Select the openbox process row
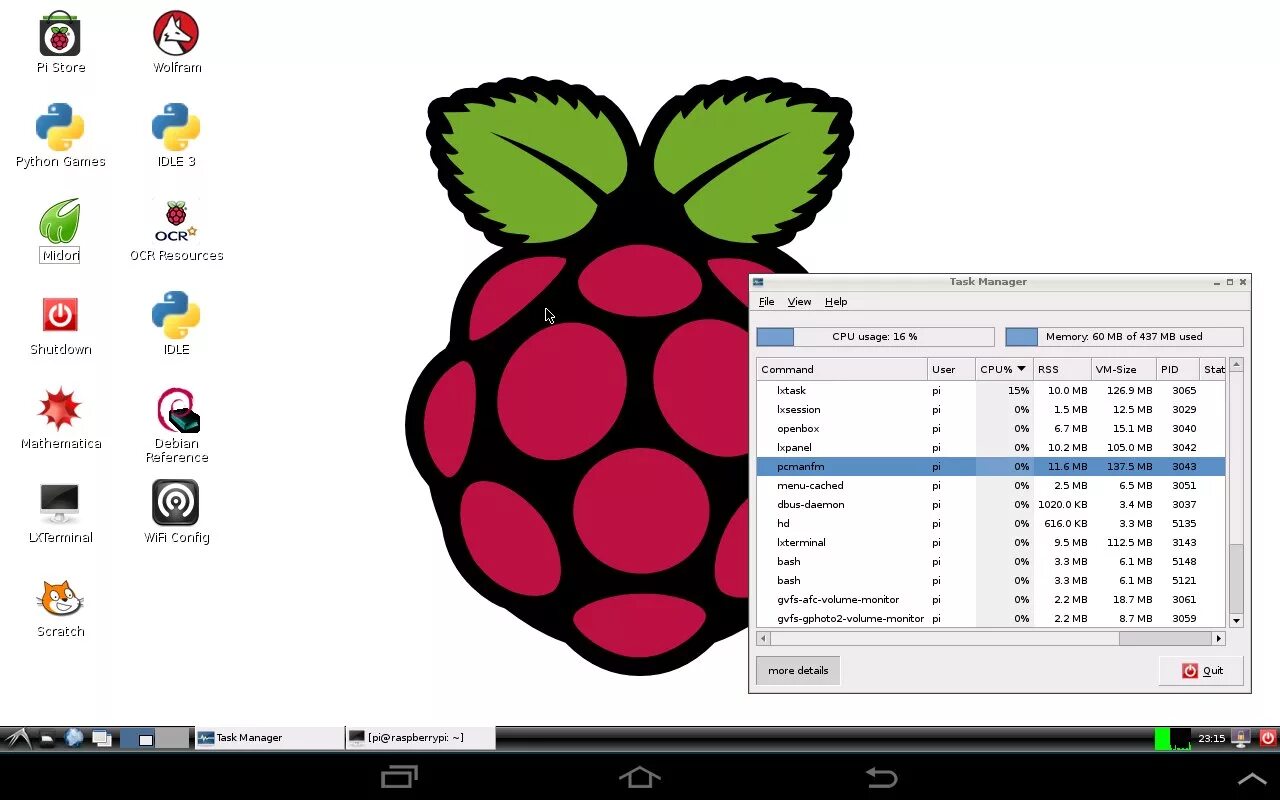The height and width of the screenshot is (800, 1280). [991, 429]
